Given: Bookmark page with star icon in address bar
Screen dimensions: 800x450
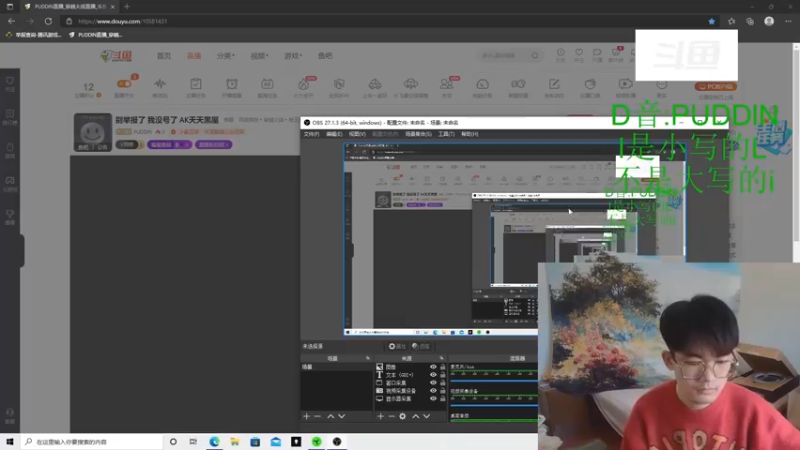Looking at the screenshot, I should click(x=711, y=21).
